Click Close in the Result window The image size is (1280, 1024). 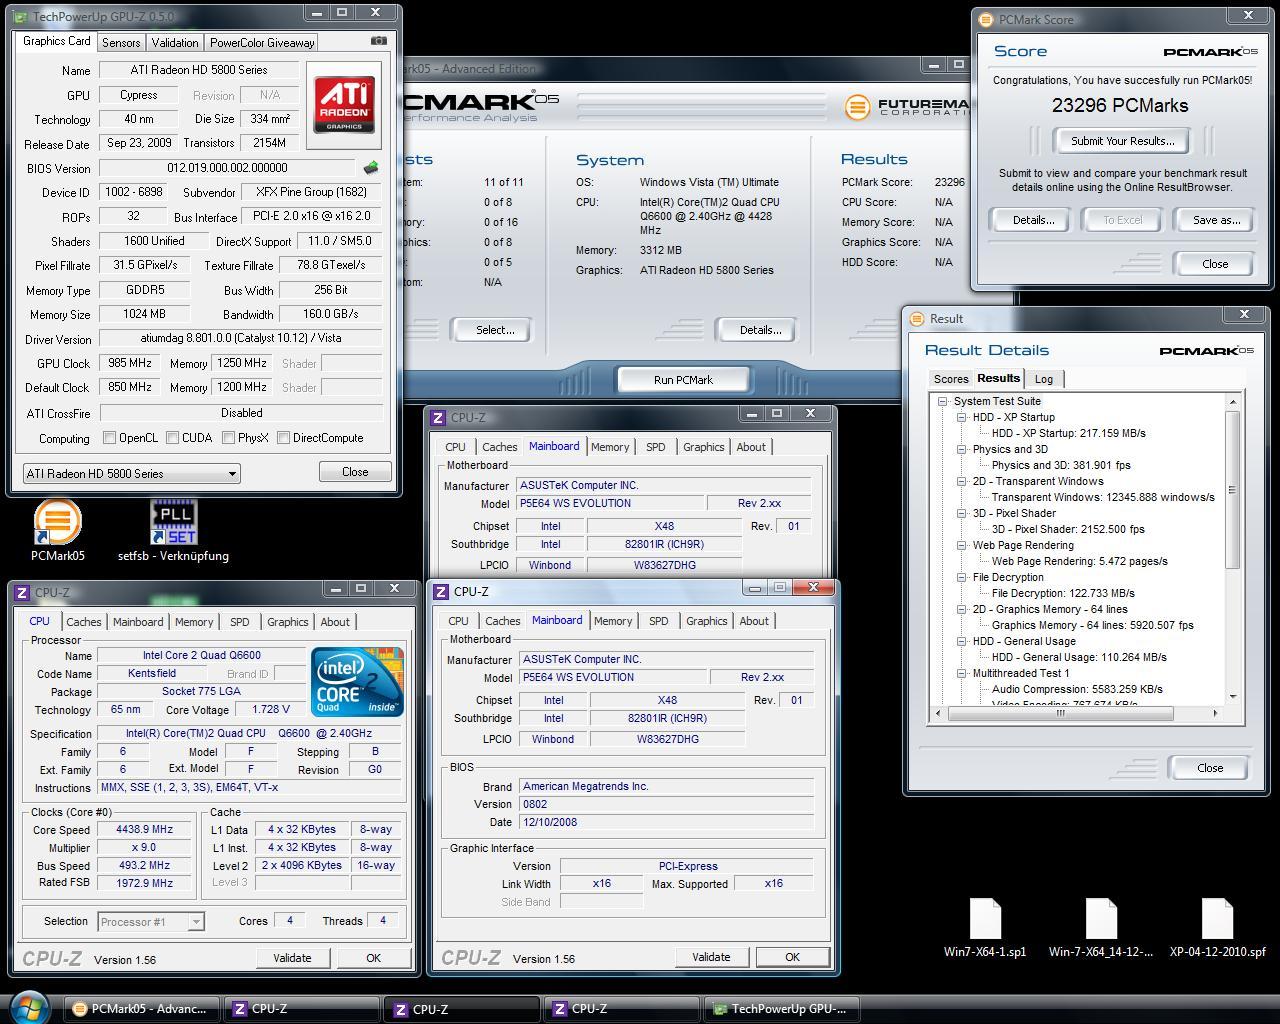1210,768
